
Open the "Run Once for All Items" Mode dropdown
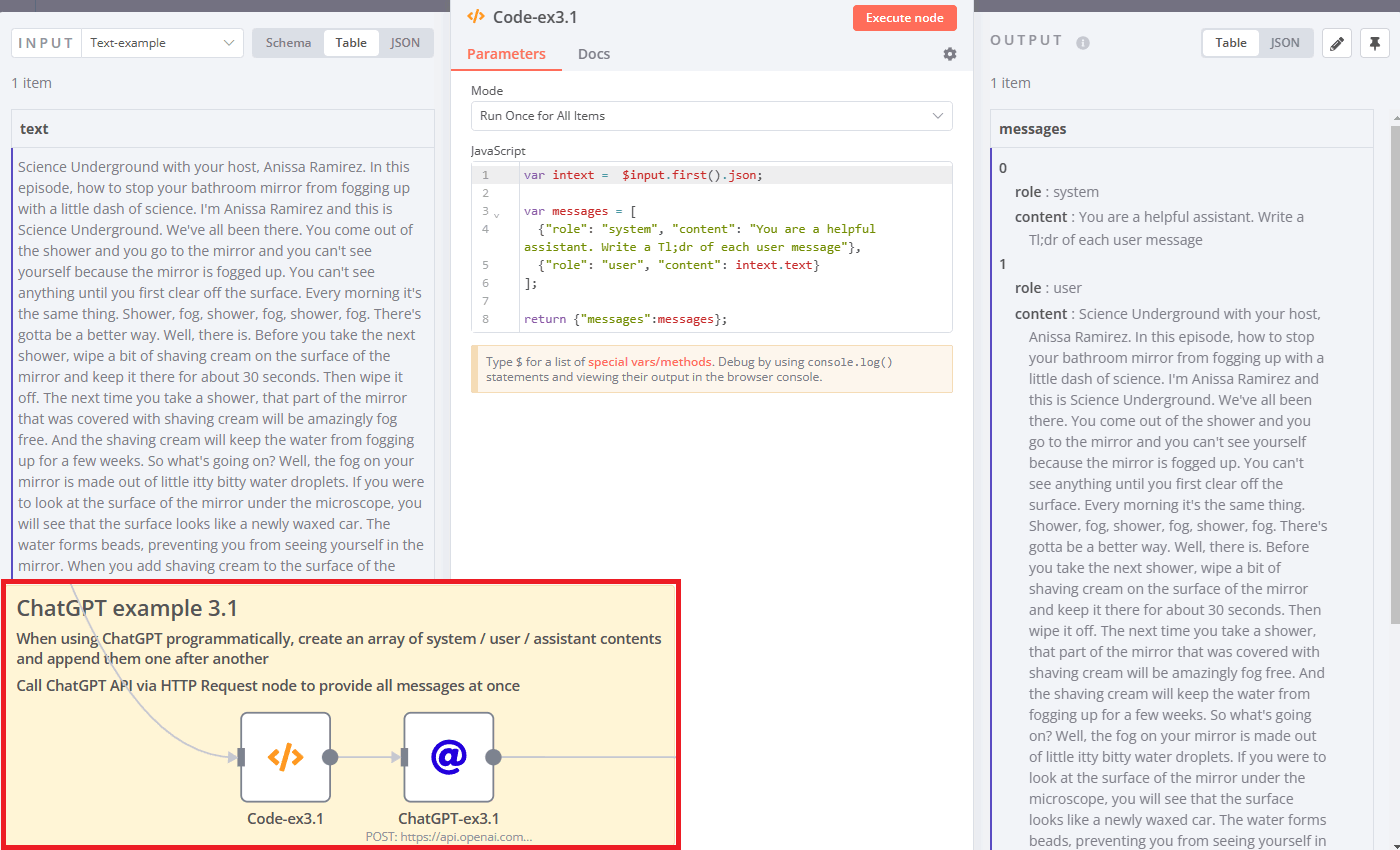711,116
